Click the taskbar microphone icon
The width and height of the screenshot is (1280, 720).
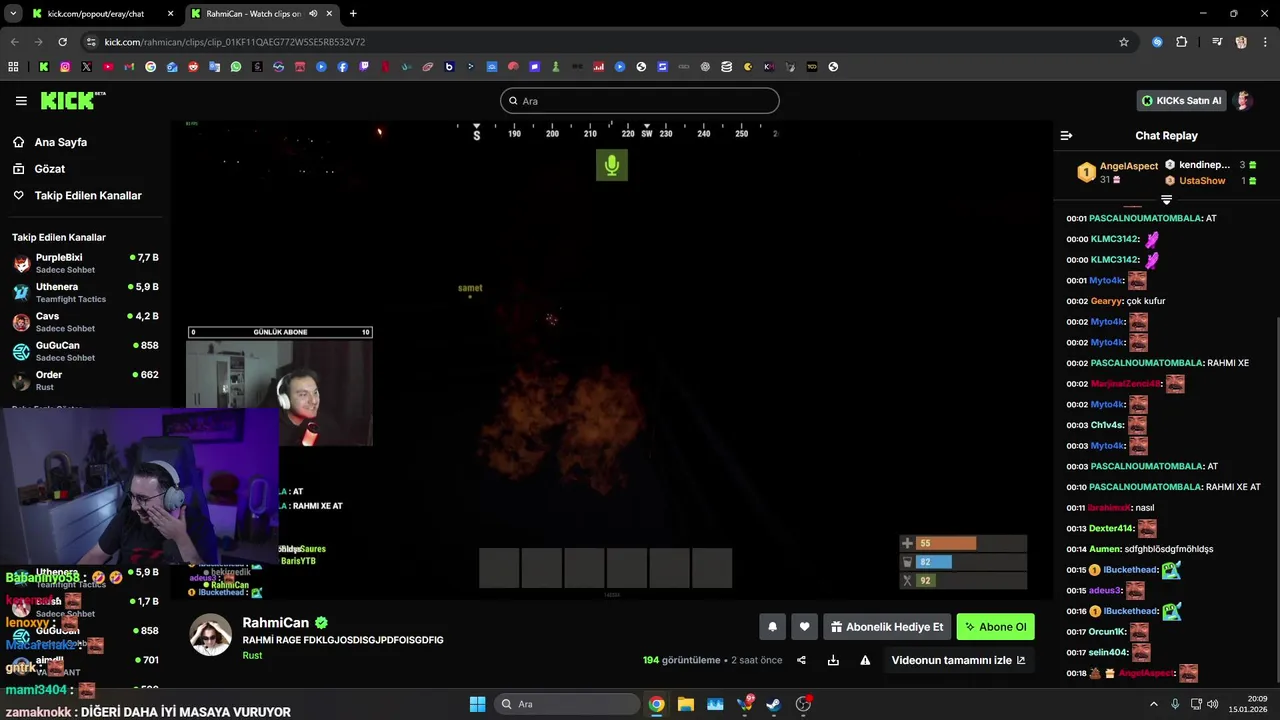[1175, 704]
